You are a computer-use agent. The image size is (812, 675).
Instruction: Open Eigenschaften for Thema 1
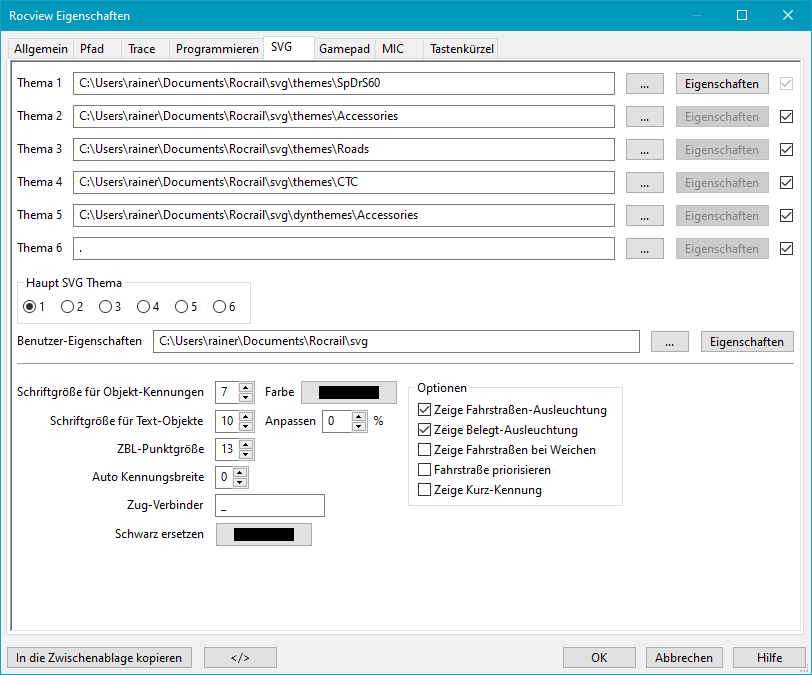tap(722, 84)
